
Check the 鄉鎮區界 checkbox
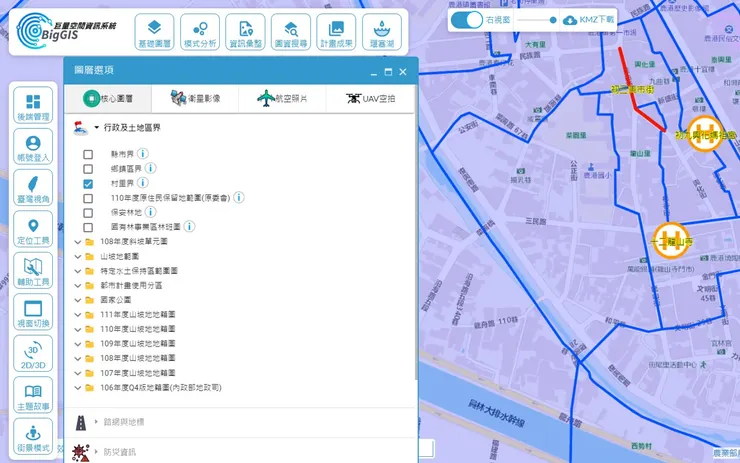(88, 169)
